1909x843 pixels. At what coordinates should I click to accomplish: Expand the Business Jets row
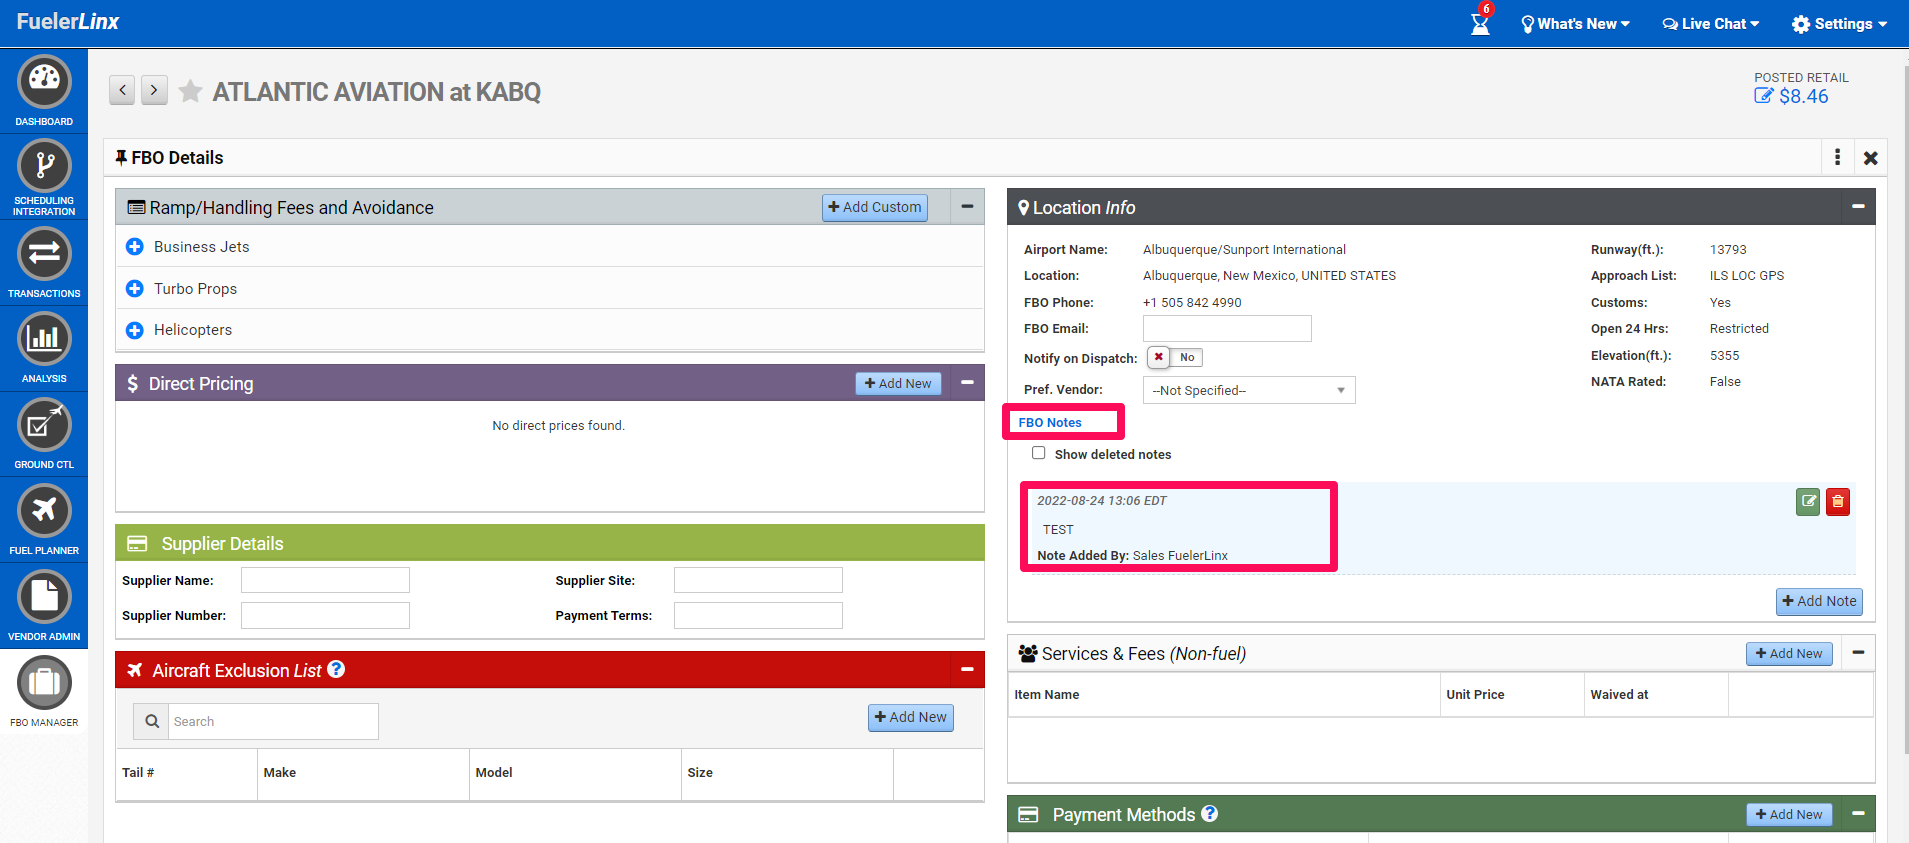pyautogui.click(x=135, y=246)
